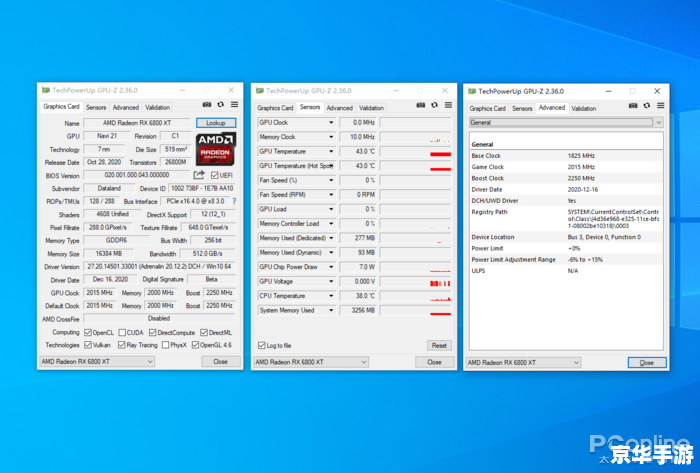Image resolution: width=700 pixels, height=473 pixels.
Task: Toggle DirectML checkbox
Action: [x=204, y=332]
